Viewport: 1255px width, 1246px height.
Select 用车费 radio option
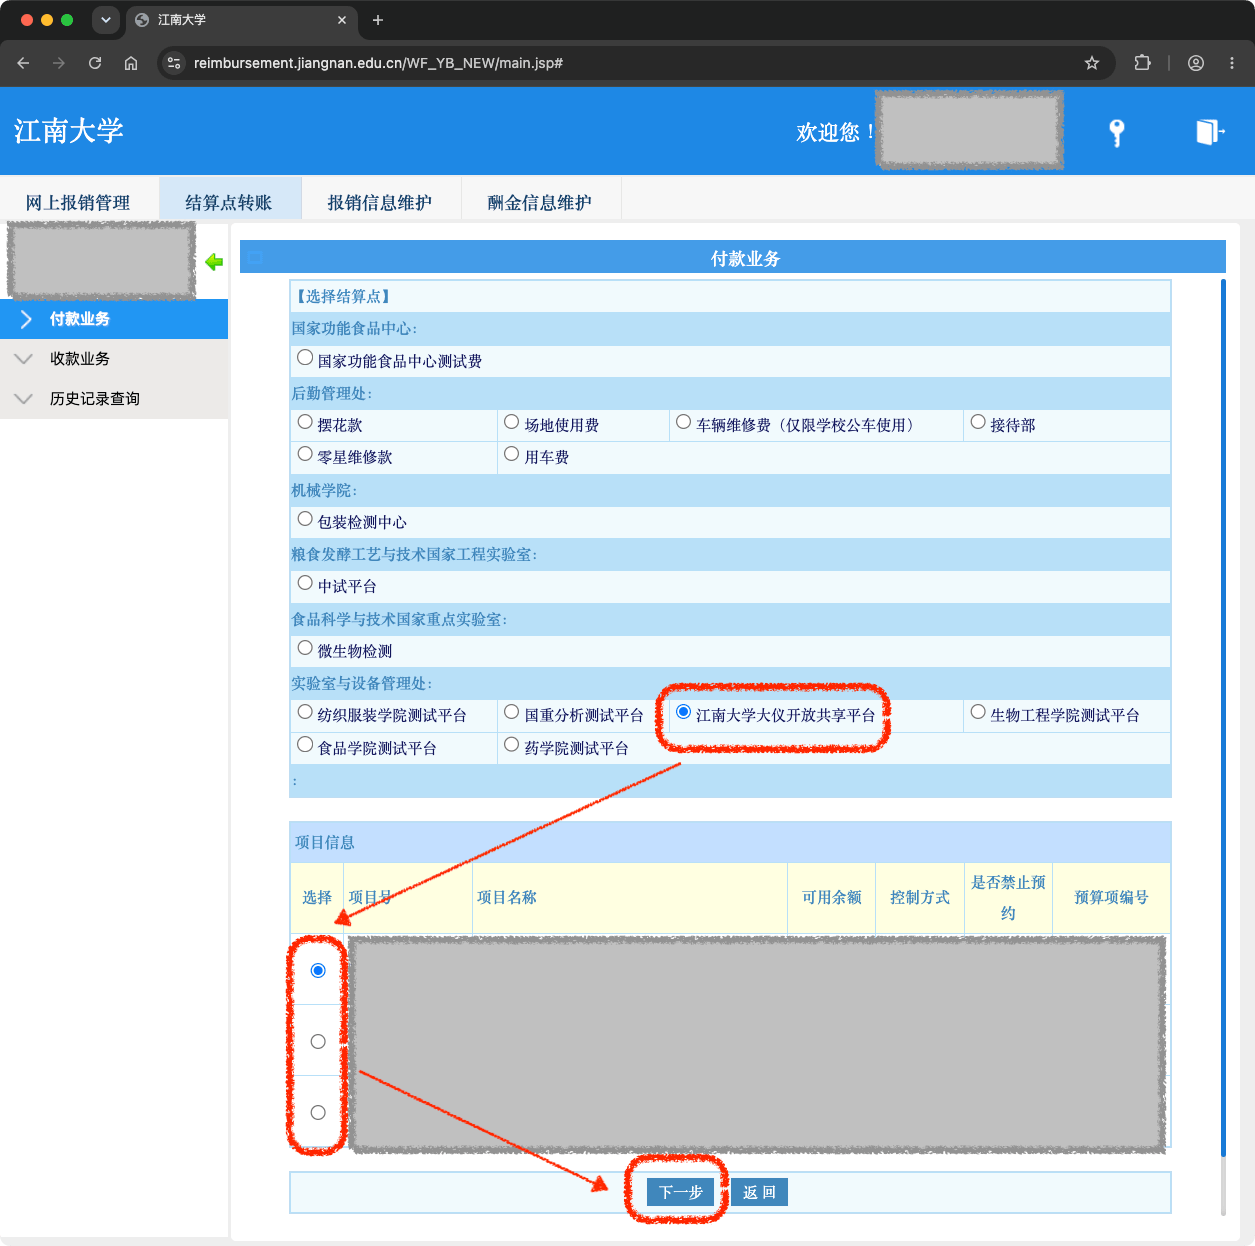pos(512,454)
